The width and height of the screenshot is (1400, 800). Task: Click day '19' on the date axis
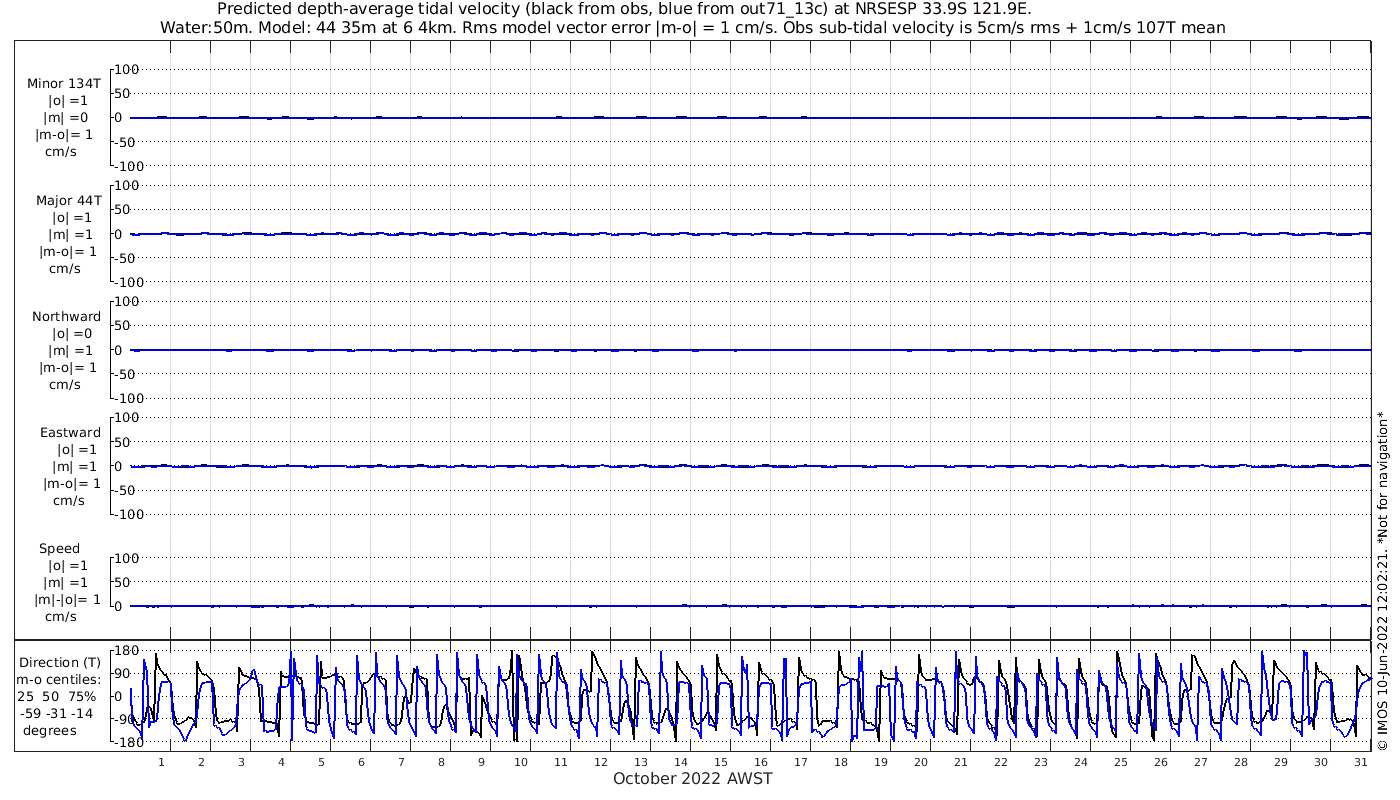[x=881, y=762]
